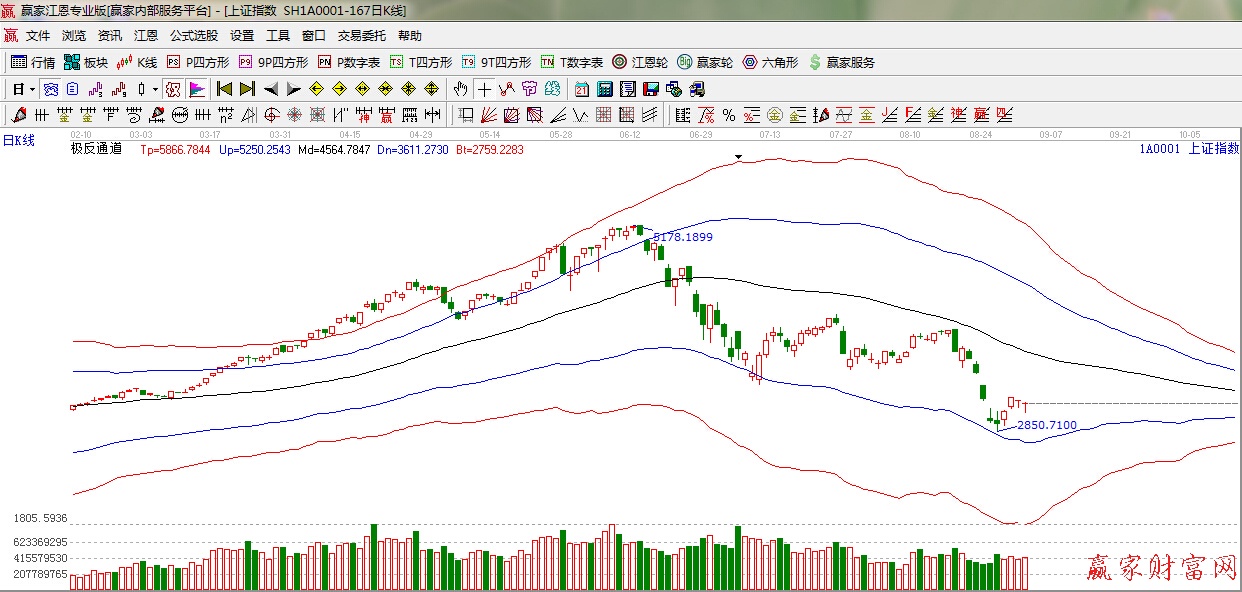
Task: Click the 5178.1899 peak price label
Action: tap(683, 237)
